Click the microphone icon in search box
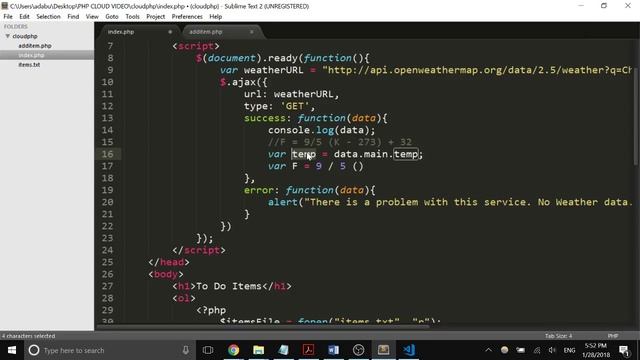This screenshot has height=360, width=640. (x=186, y=350)
